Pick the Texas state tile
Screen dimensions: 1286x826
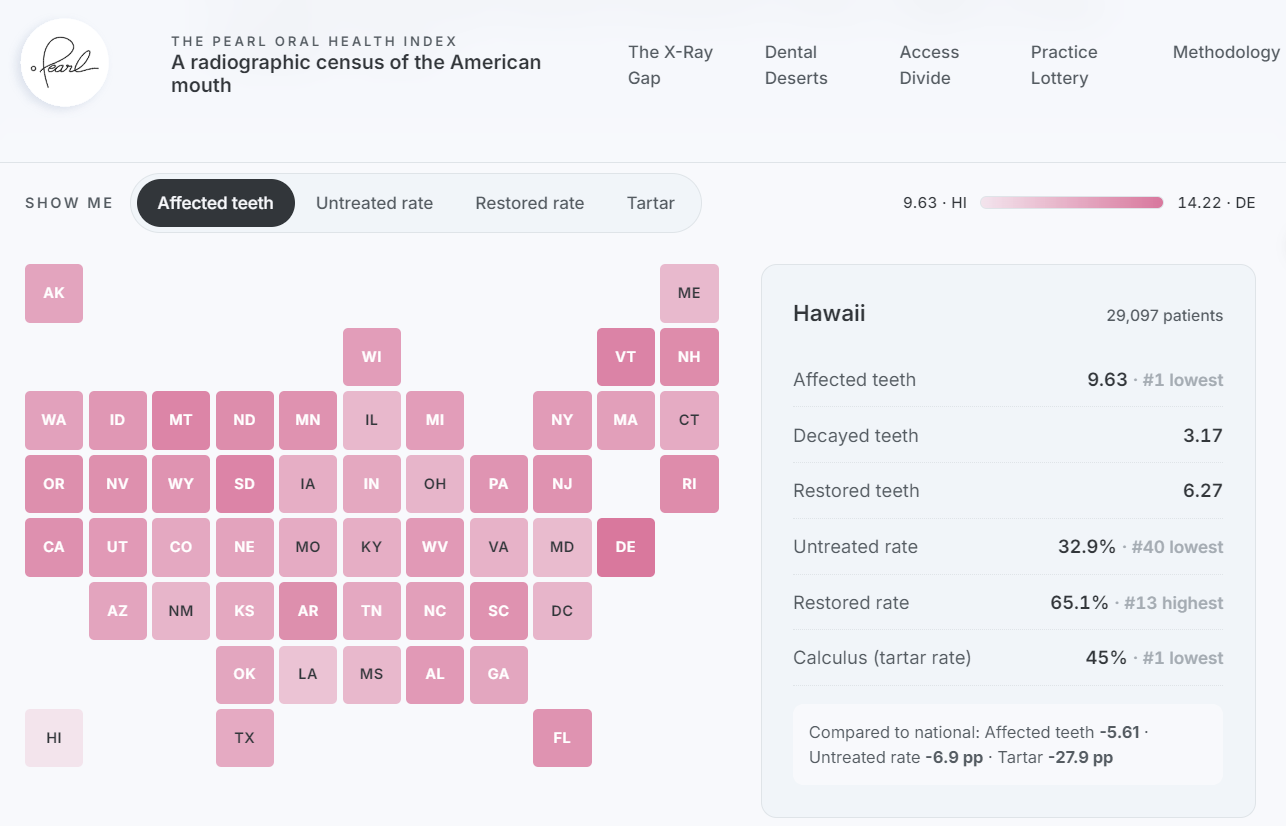(x=245, y=738)
